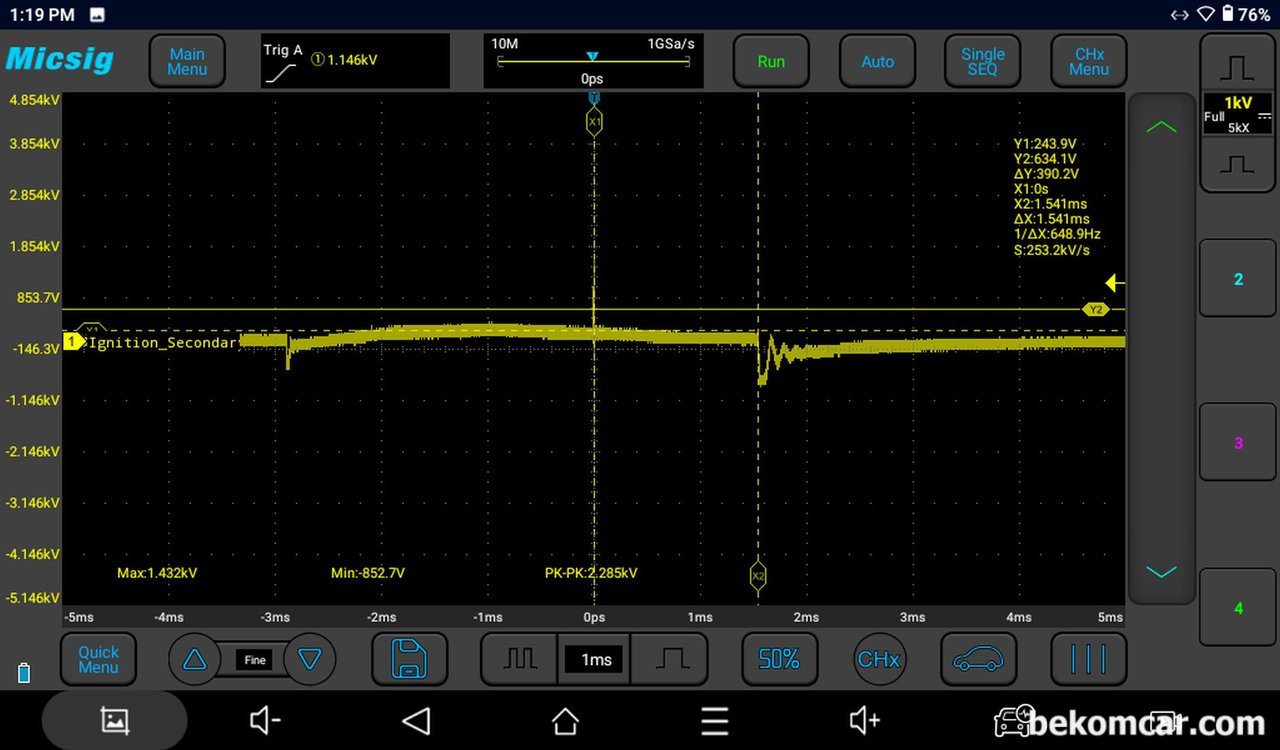Raise volume with the navigation bar icon
The image size is (1280, 750).
point(865,720)
